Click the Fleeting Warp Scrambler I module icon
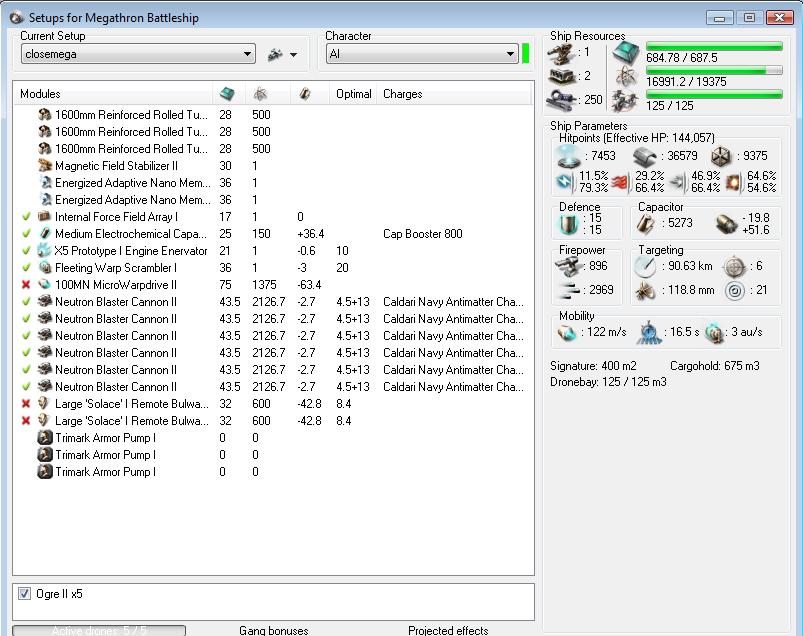 point(45,268)
